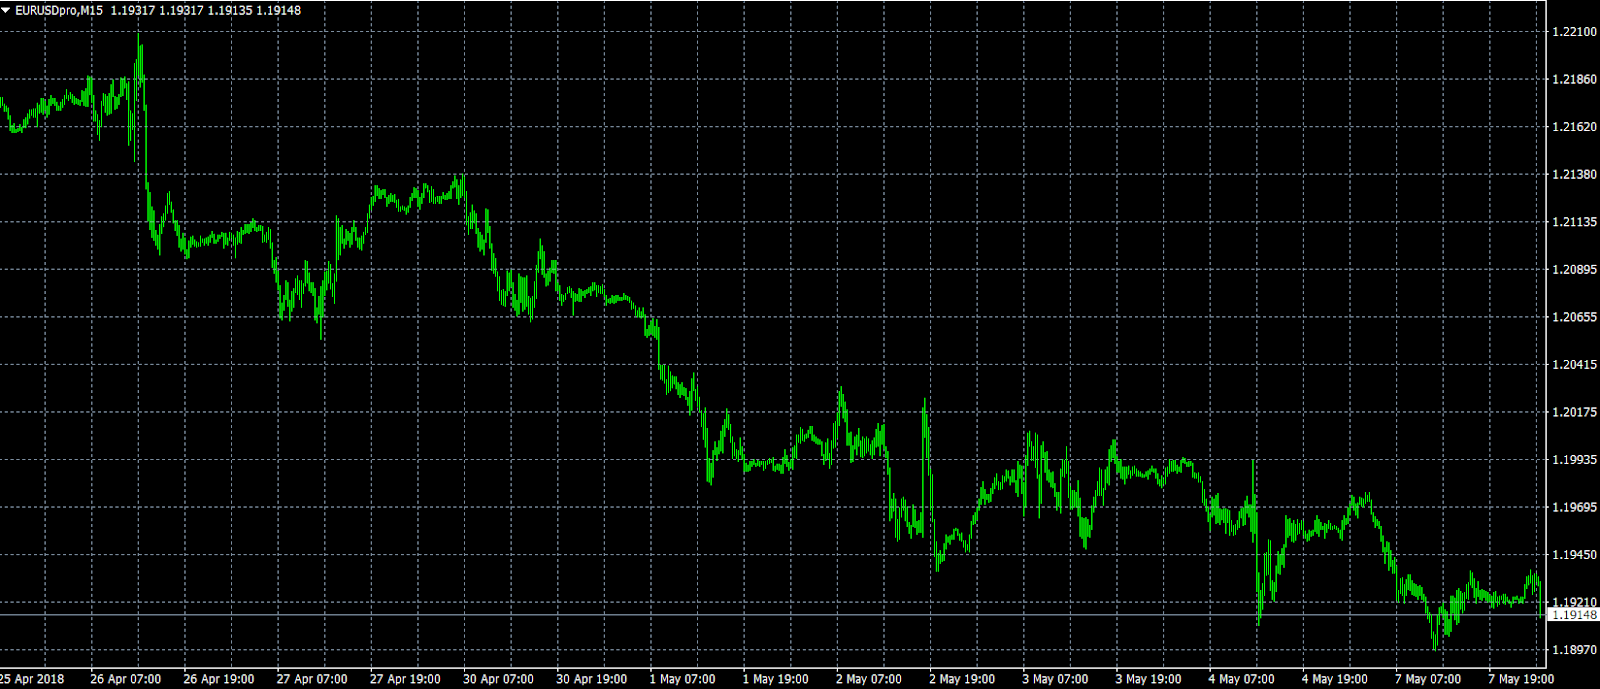Click the 1.20895 price scale label
Viewport: 1600px width, 689px height.
pyautogui.click(x=1574, y=269)
